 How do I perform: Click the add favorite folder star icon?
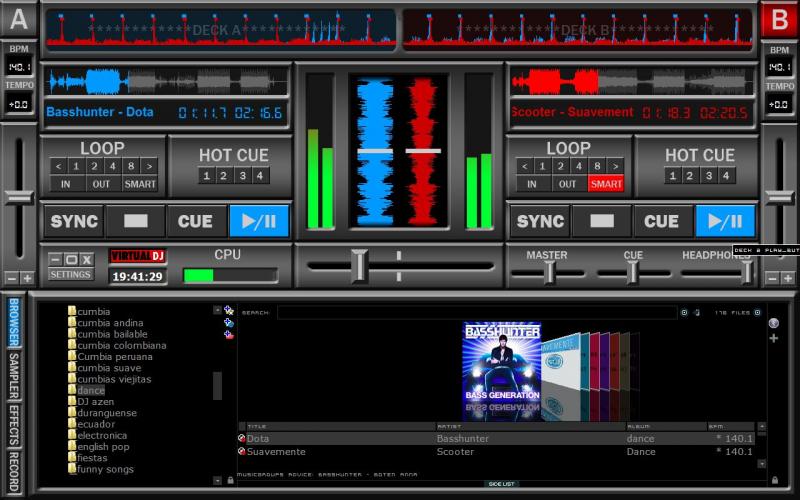(229, 310)
